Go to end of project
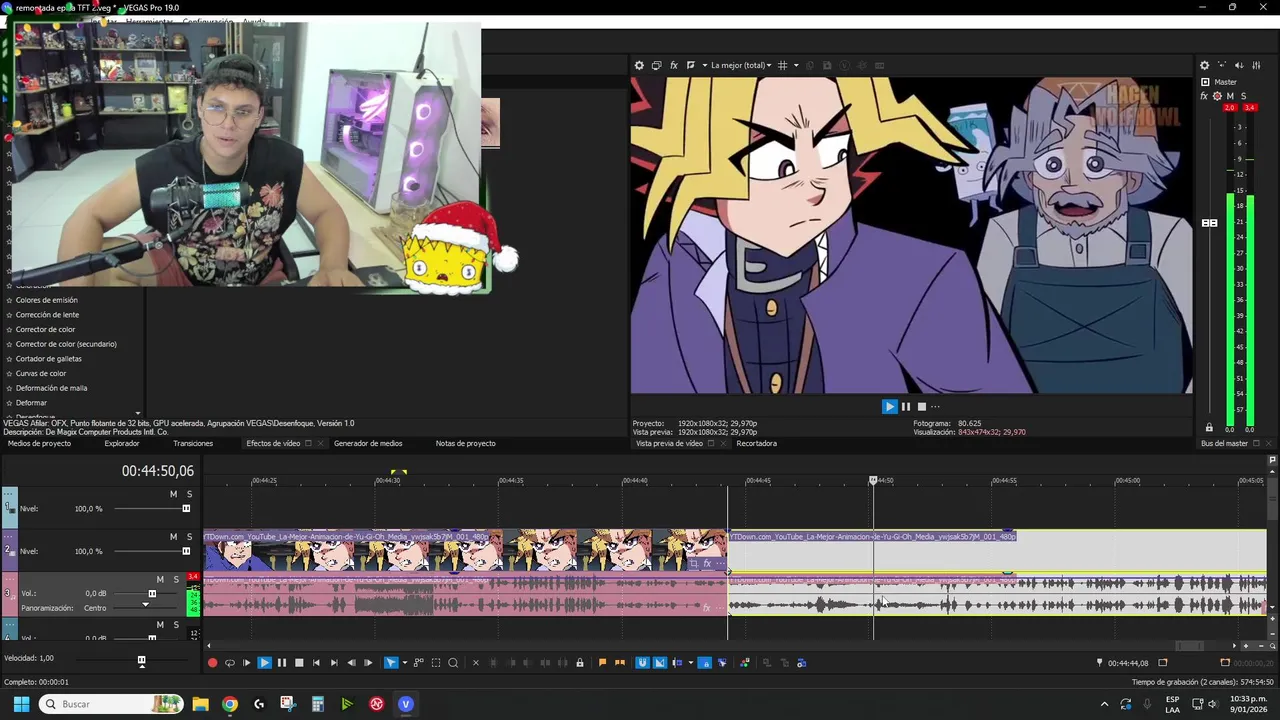1280x720 pixels. click(334, 662)
